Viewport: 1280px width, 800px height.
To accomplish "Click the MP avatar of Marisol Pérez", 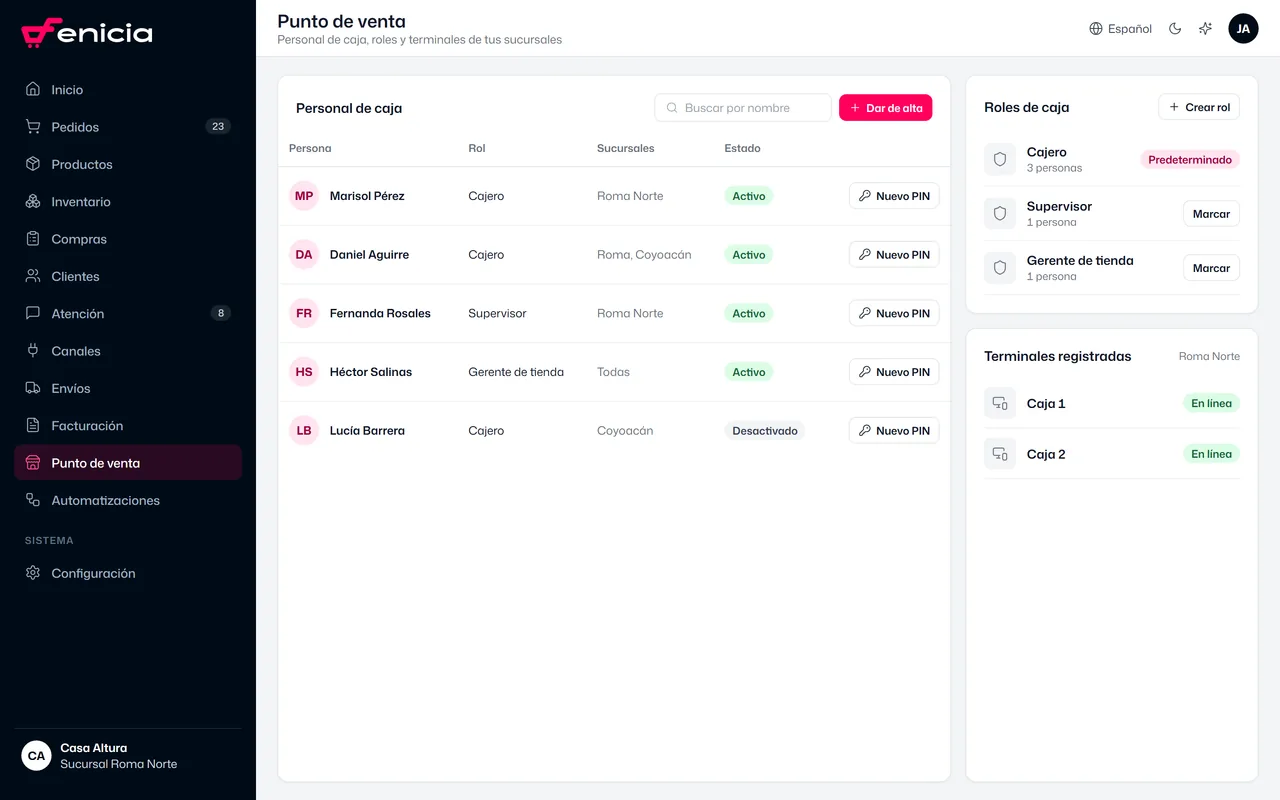I will (x=304, y=196).
